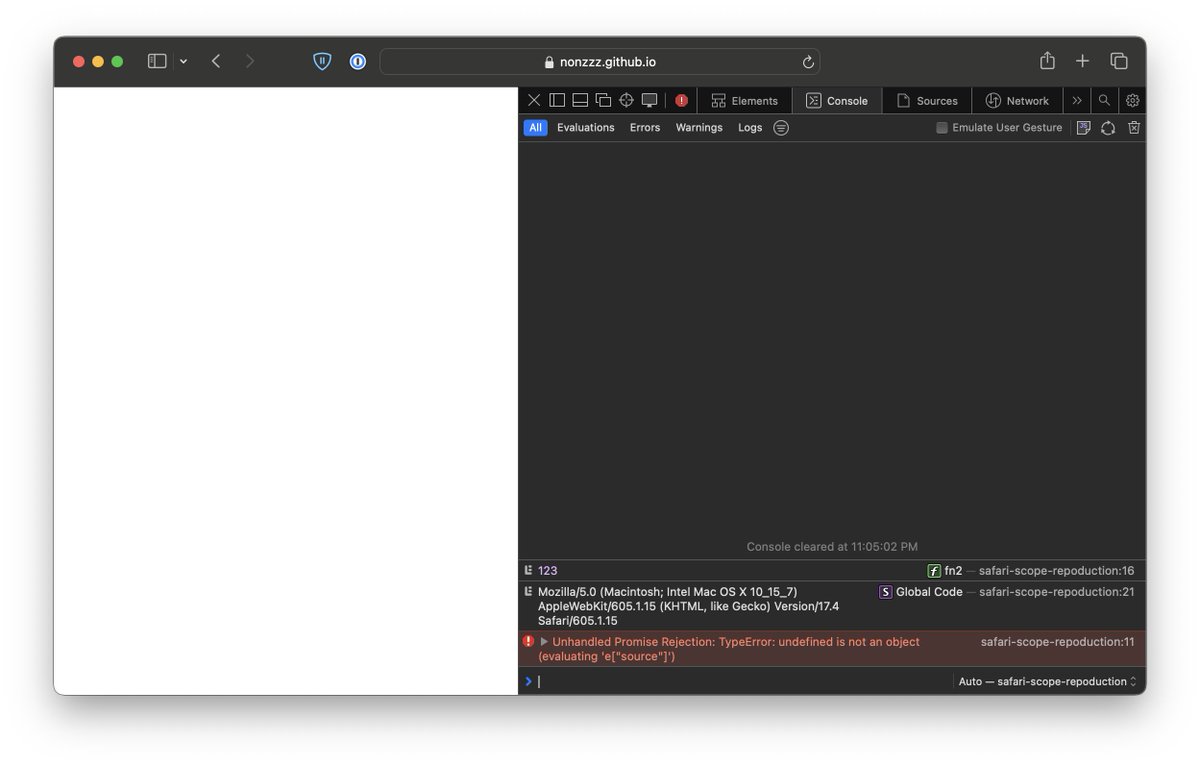Open a new tab with plus
This screenshot has width=1200, height=766.
click(x=1083, y=61)
